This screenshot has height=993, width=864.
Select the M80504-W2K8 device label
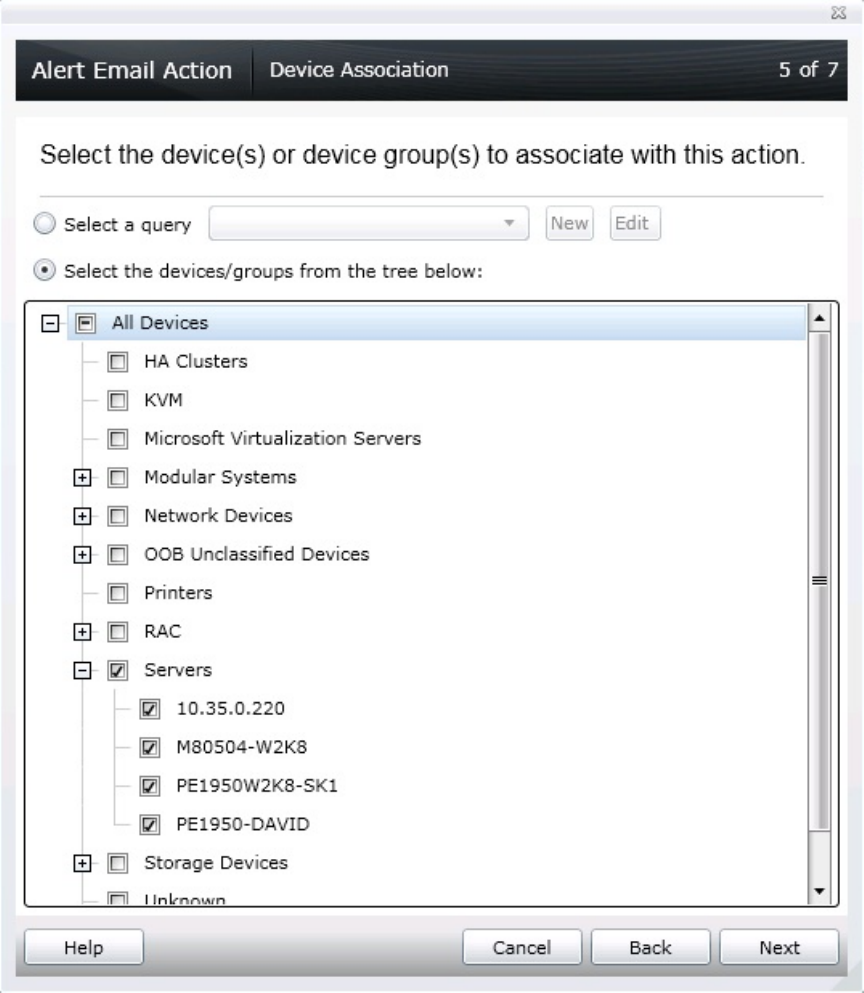(x=241, y=747)
